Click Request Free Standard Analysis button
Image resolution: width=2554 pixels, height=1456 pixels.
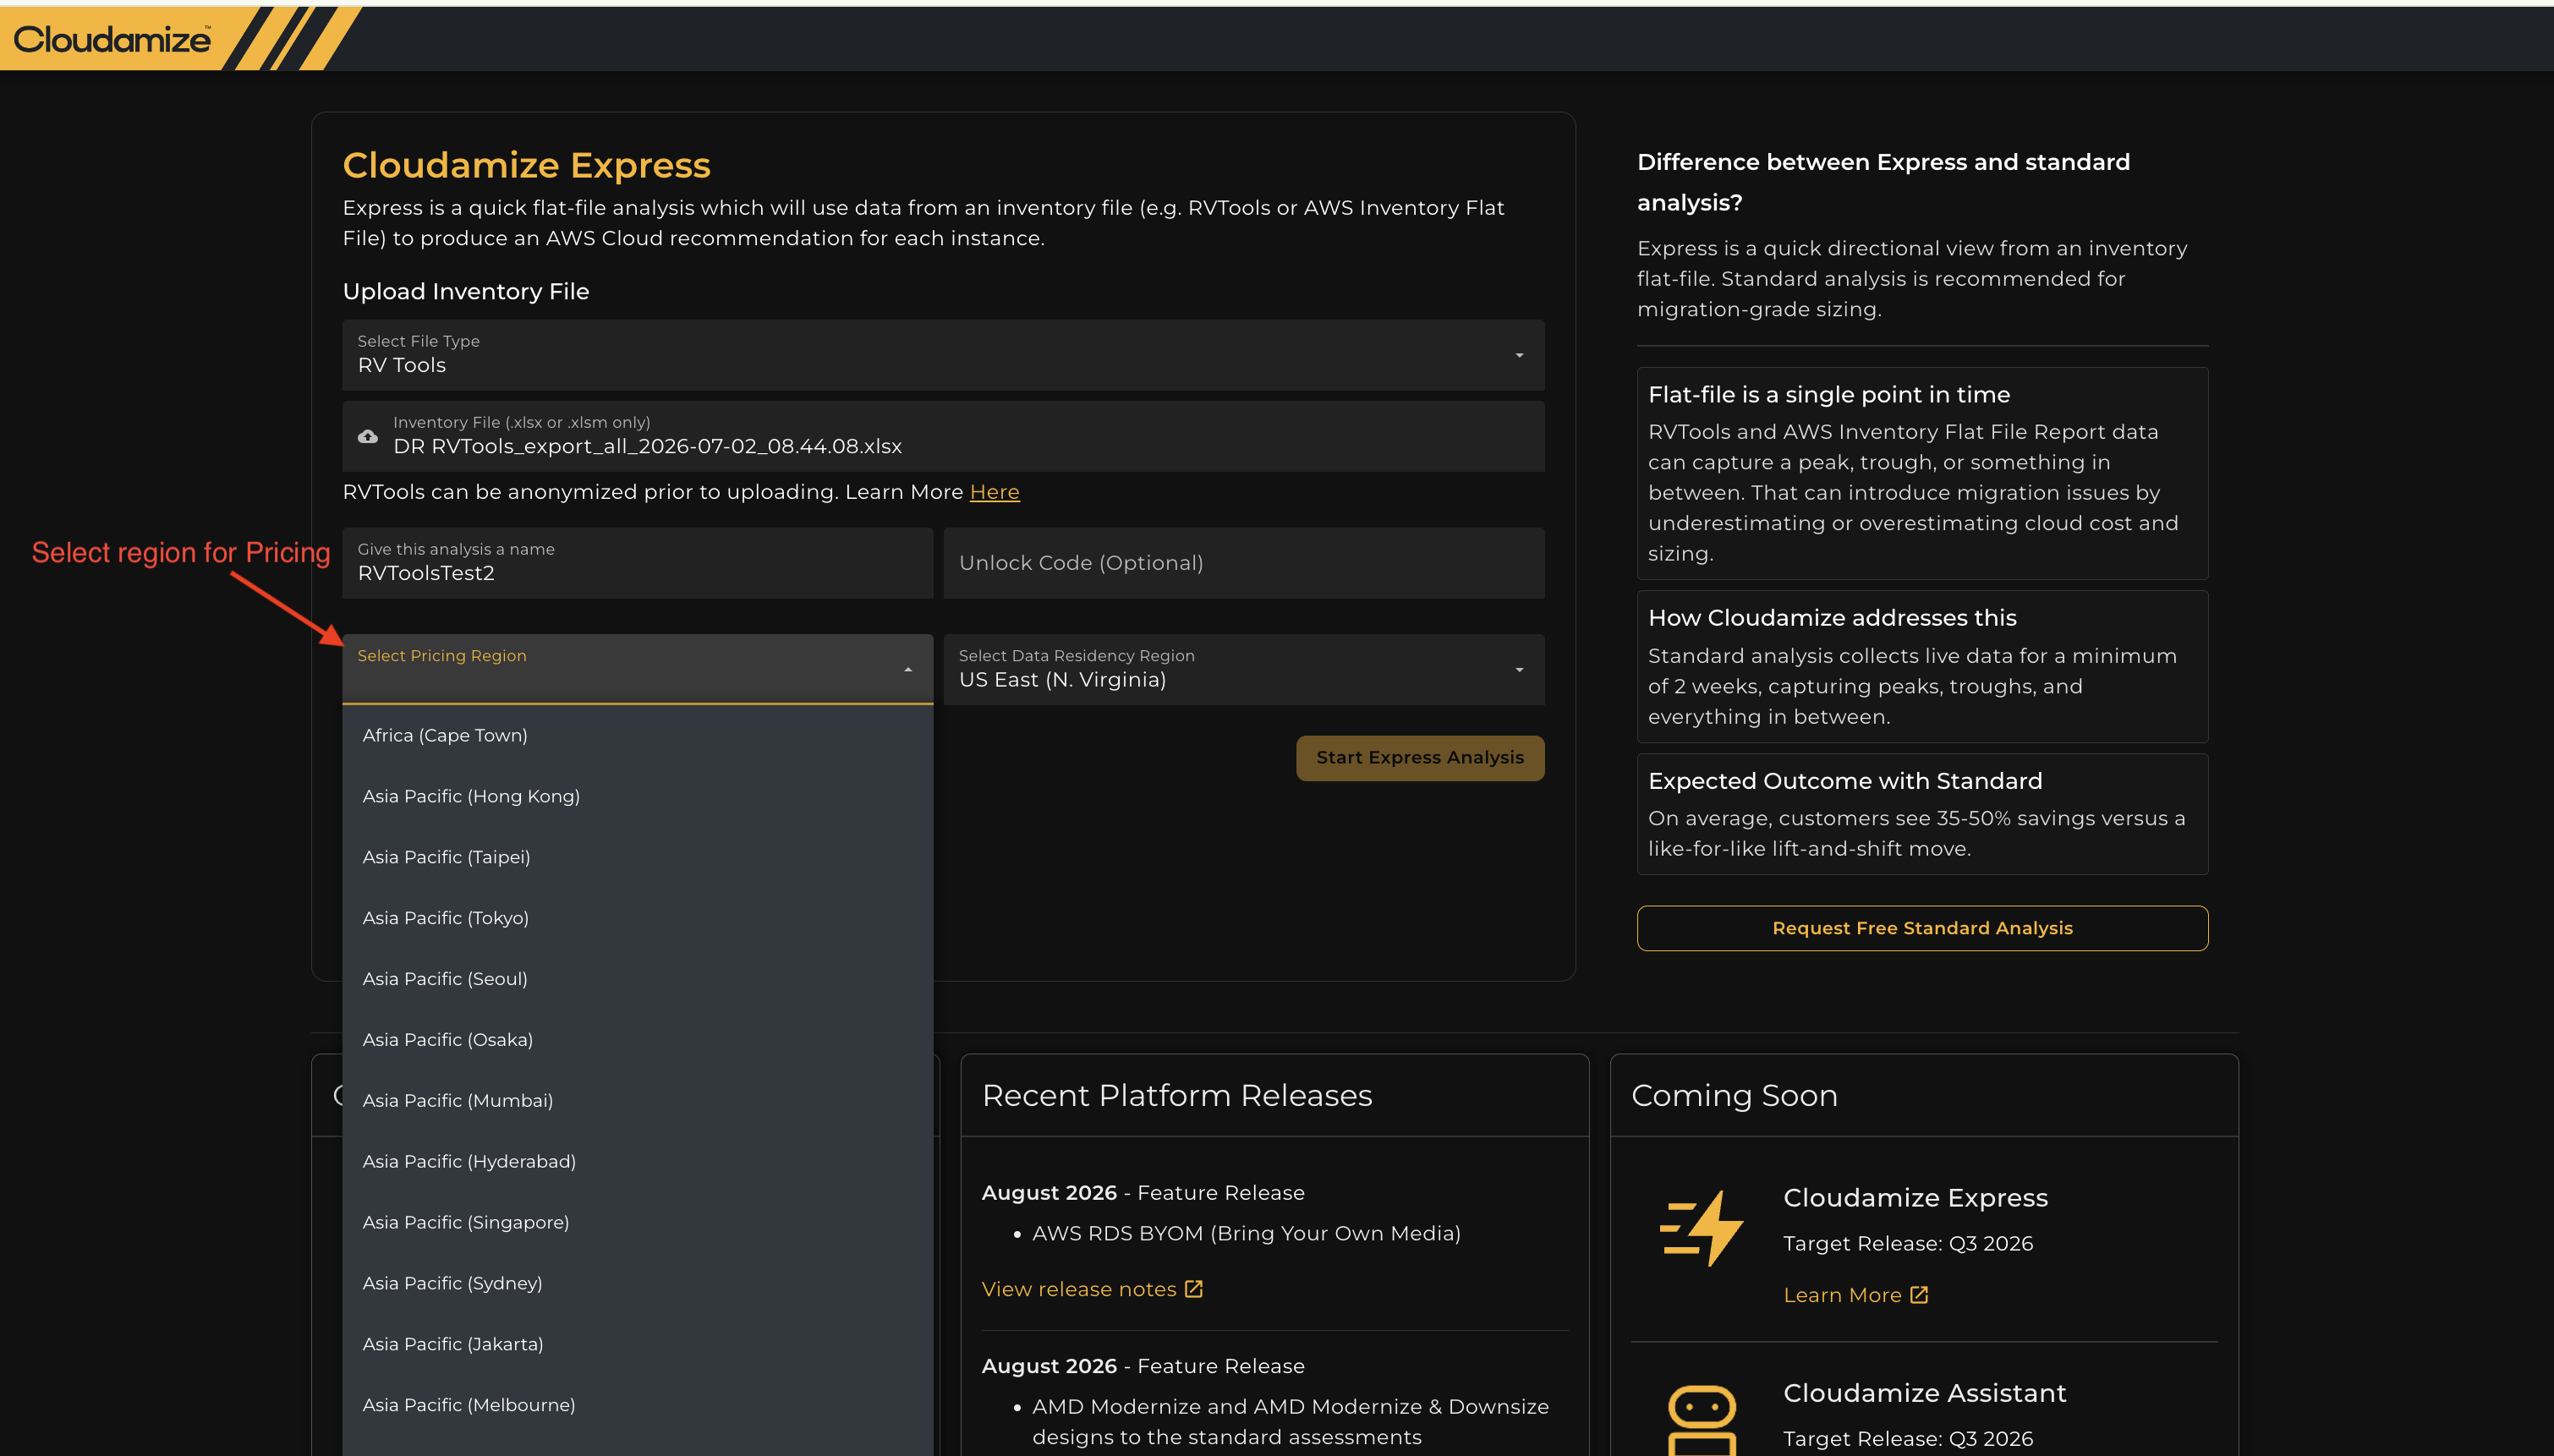pos(1922,928)
